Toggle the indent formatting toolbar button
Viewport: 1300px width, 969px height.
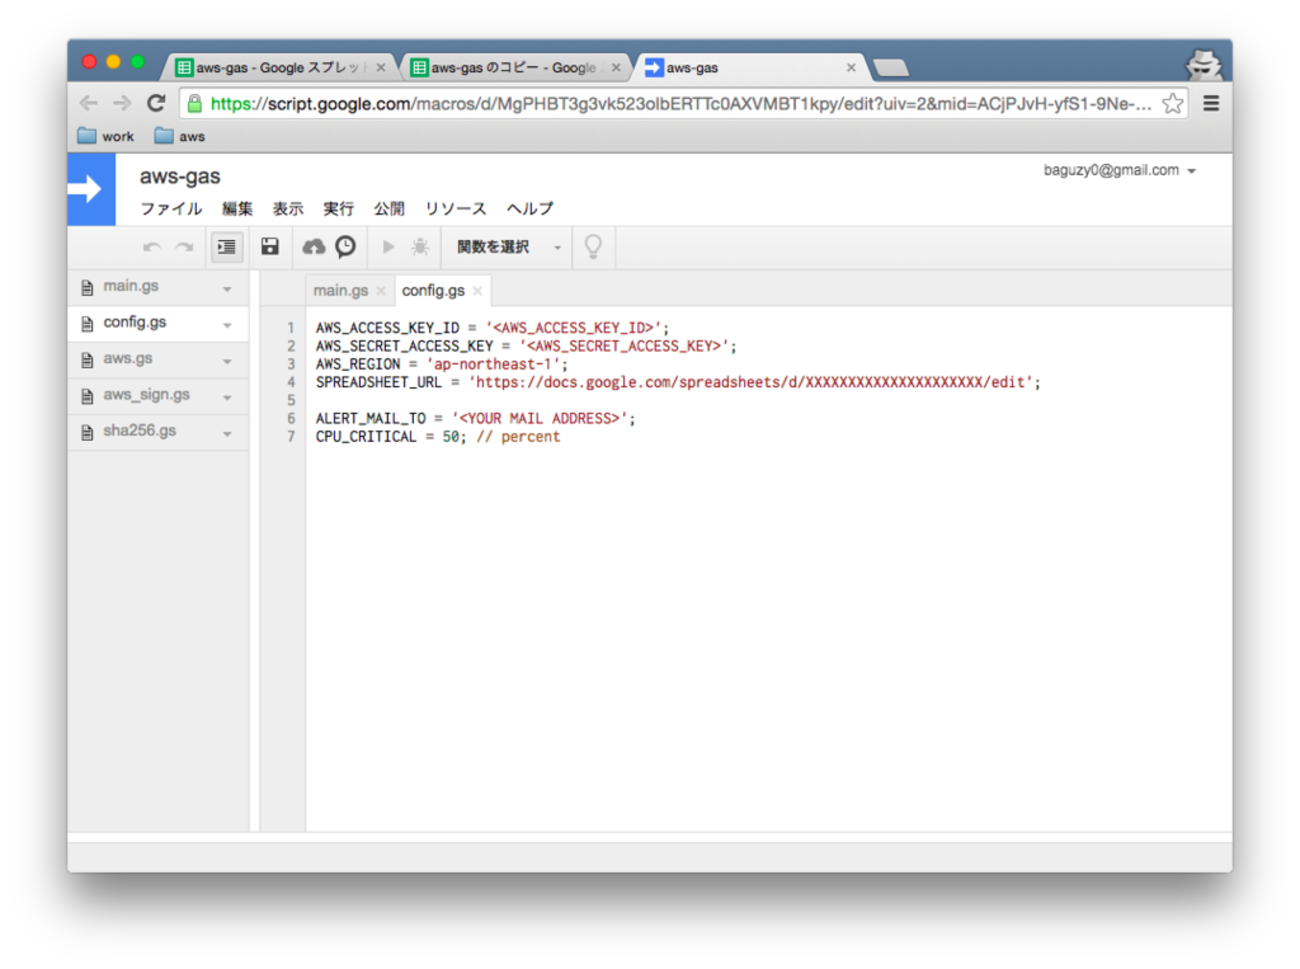(227, 247)
